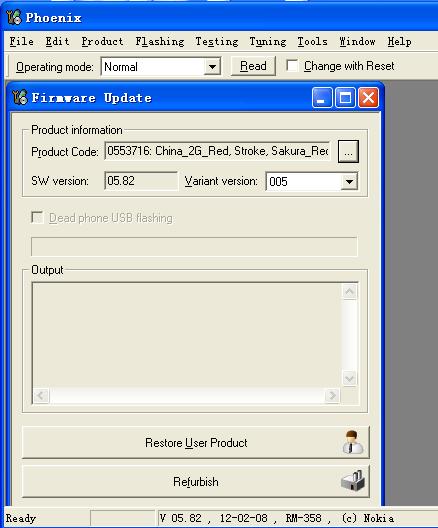The width and height of the screenshot is (438, 528).
Task: Click the Phoenix application icon in title bar
Action: [x=14, y=17]
